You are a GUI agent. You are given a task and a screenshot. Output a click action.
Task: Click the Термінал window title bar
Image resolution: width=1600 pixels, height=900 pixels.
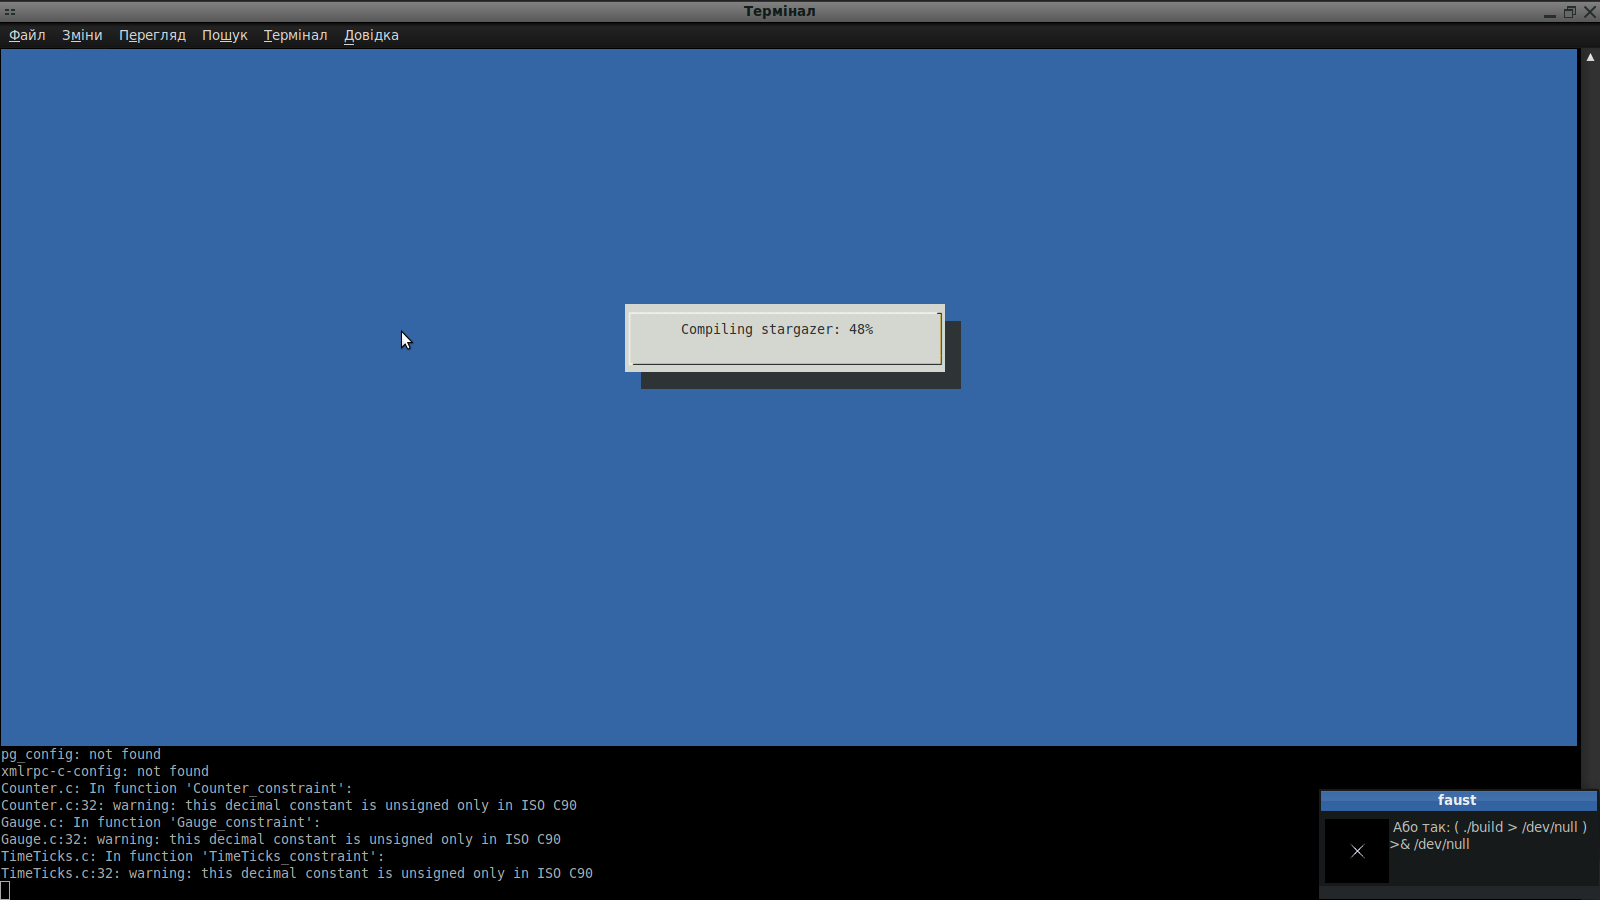click(x=779, y=11)
